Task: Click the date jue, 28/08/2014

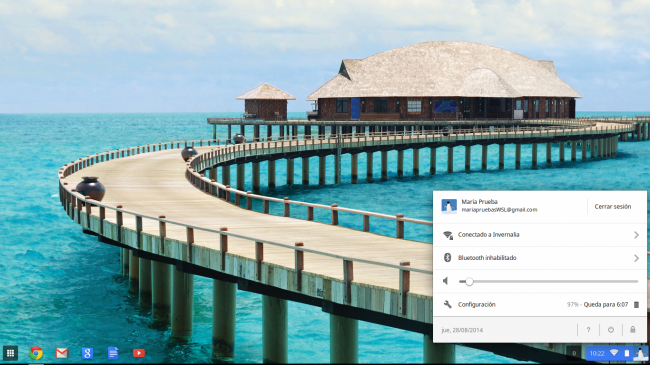Action: click(x=462, y=330)
